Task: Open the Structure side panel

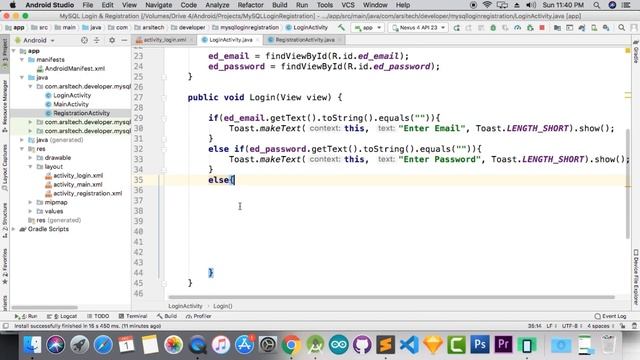Action: [4, 220]
